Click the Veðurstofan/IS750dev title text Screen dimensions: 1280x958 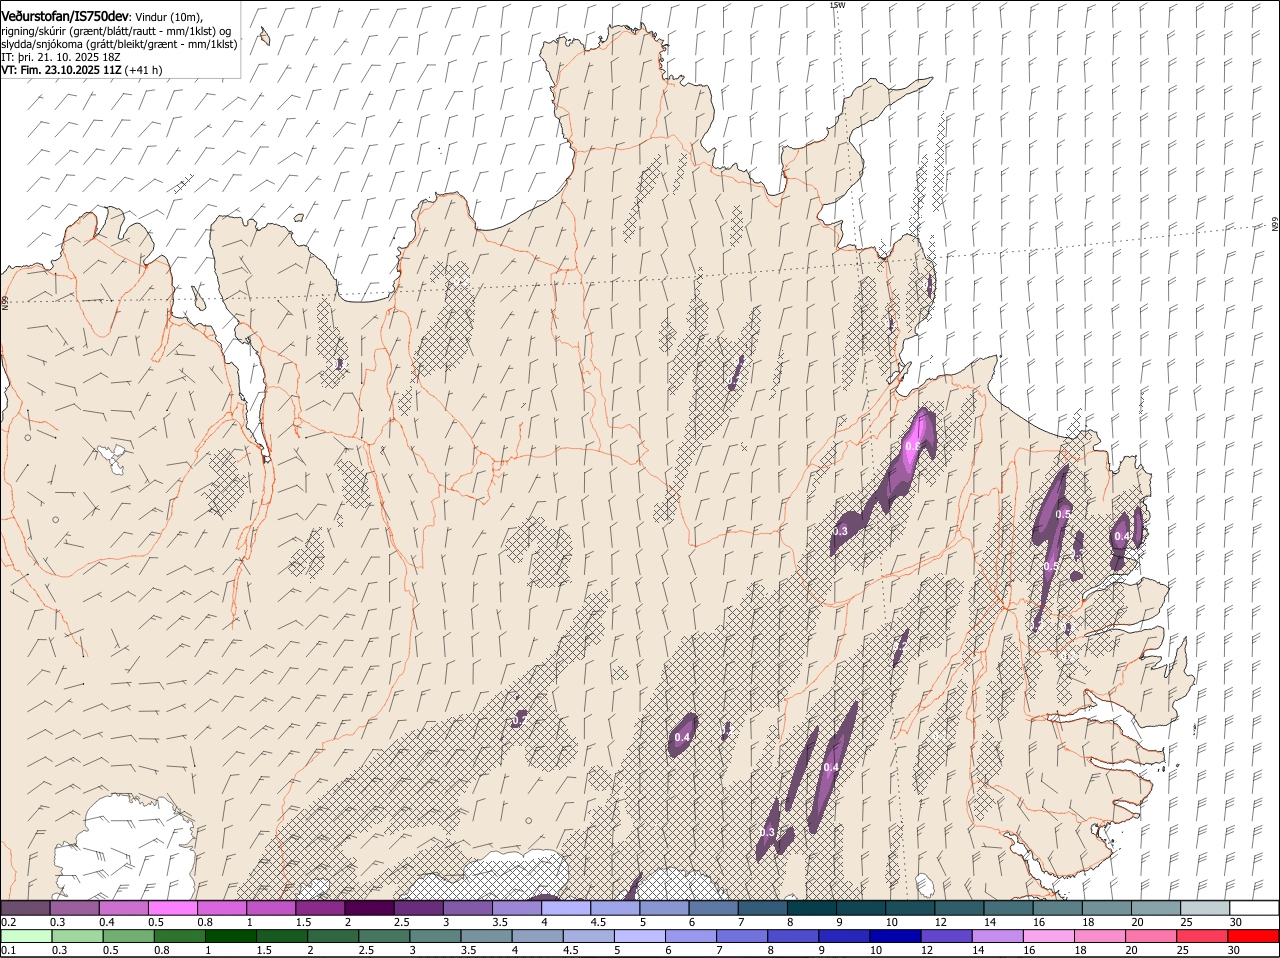65,17
